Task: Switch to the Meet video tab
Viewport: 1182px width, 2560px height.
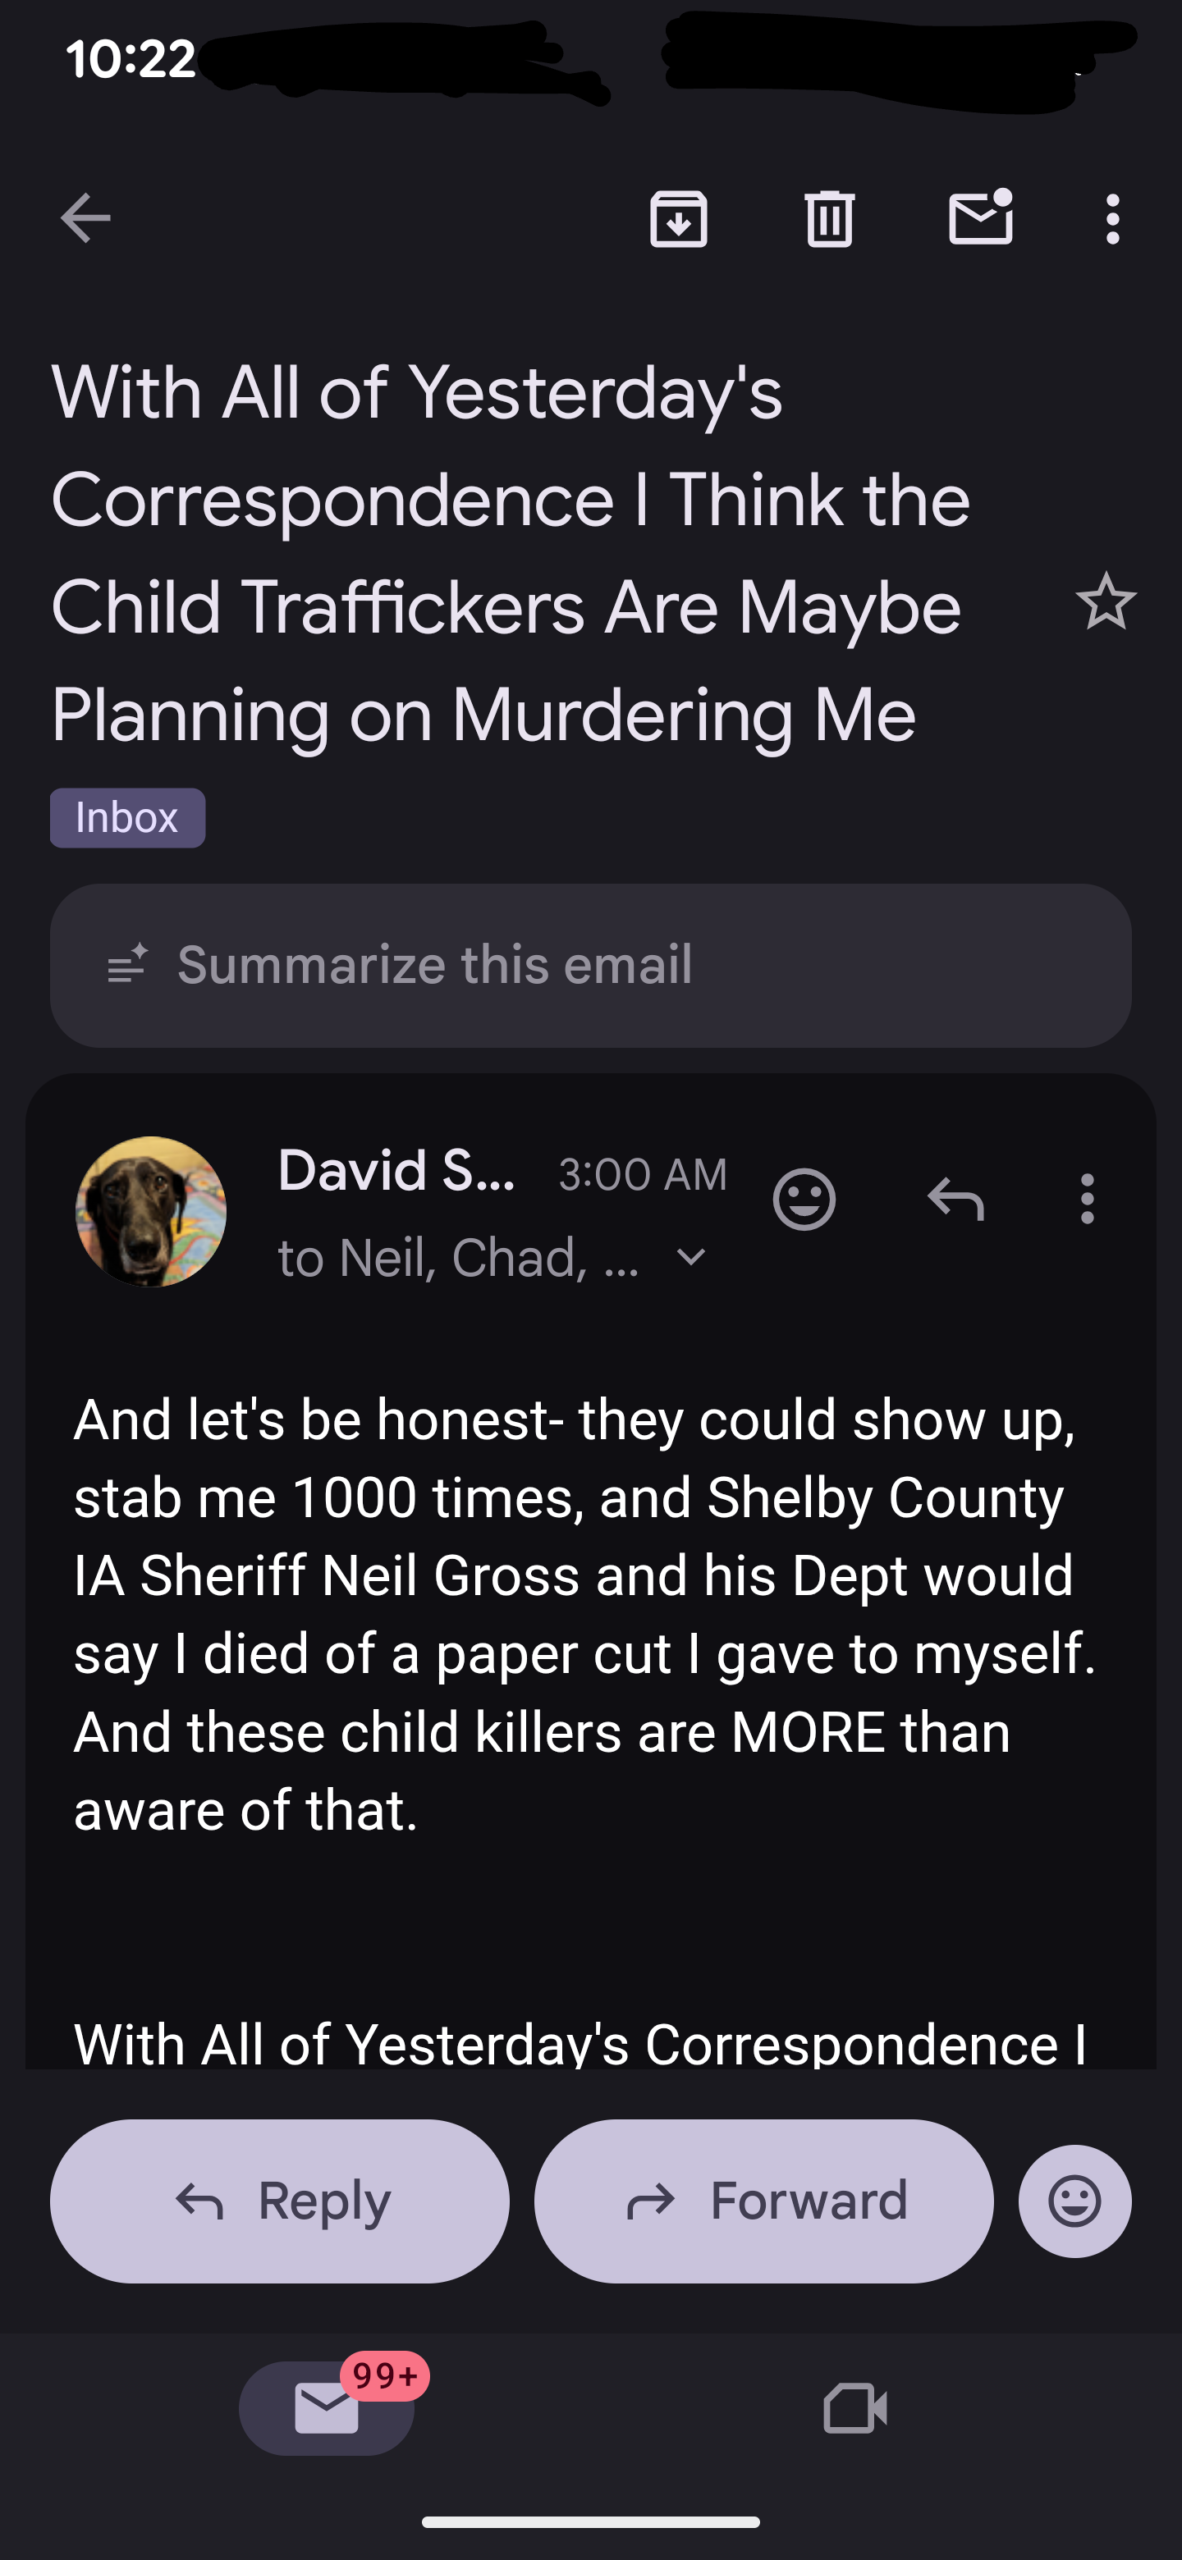Action: coord(855,2408)
